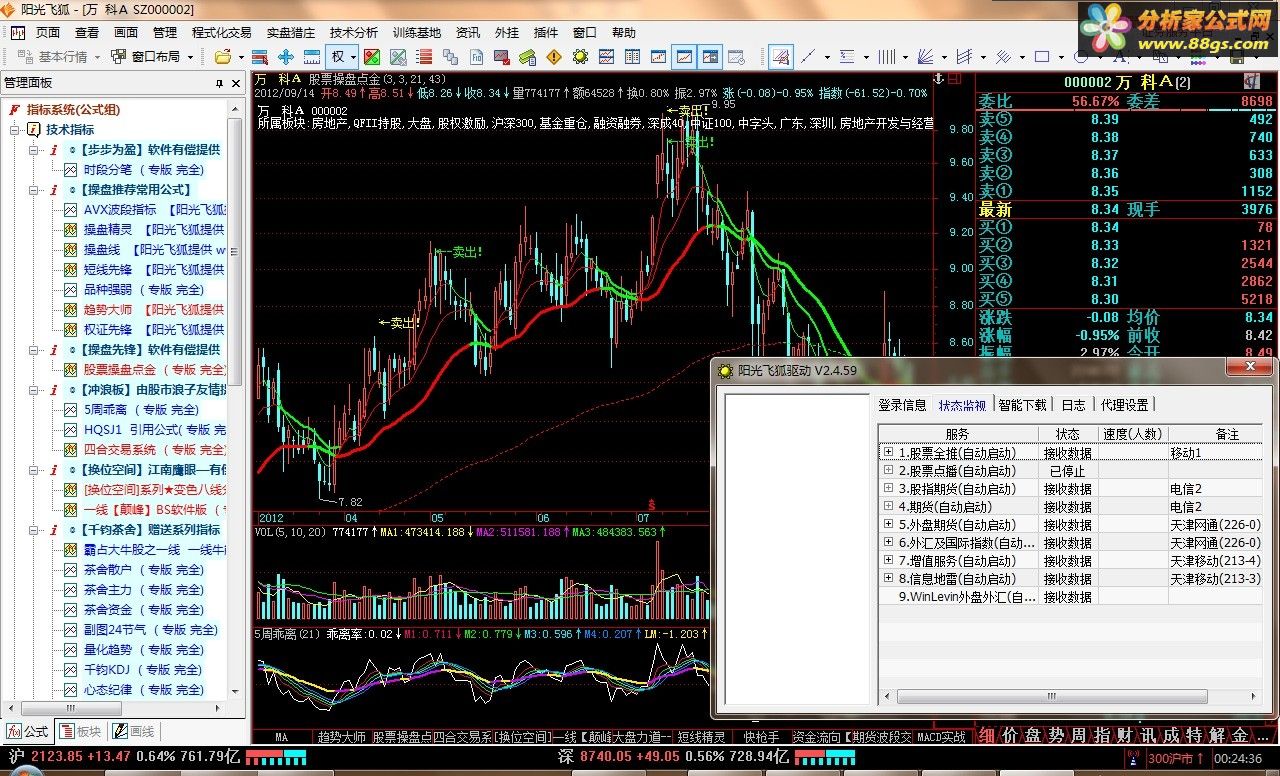Click the blue table red line icon

[x=260, y=57]
